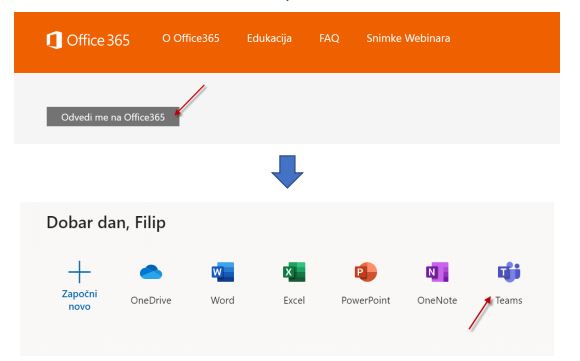Open the Teams app icon

pos(509,272)
